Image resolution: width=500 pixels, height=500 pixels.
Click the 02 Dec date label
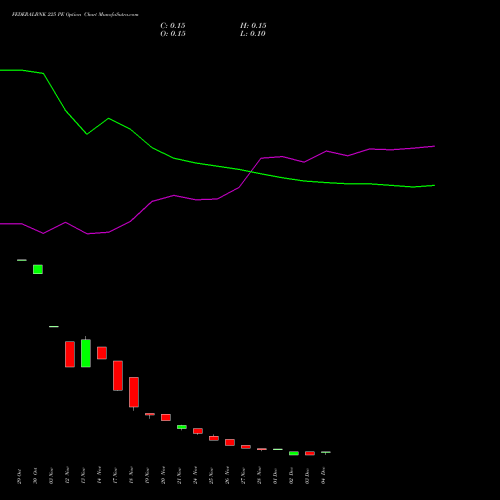[x=291, y=476]
